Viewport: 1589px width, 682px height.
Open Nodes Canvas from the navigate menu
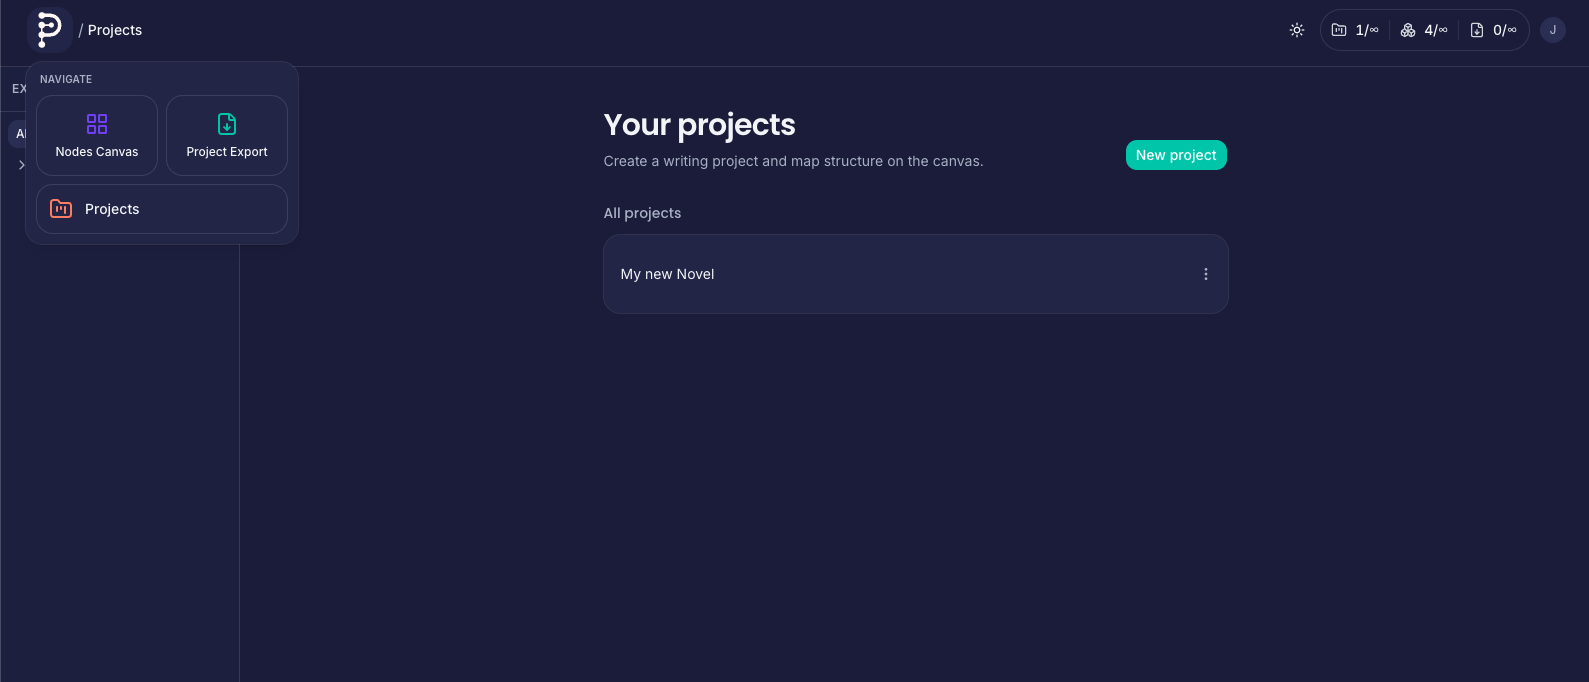point(97,136)
